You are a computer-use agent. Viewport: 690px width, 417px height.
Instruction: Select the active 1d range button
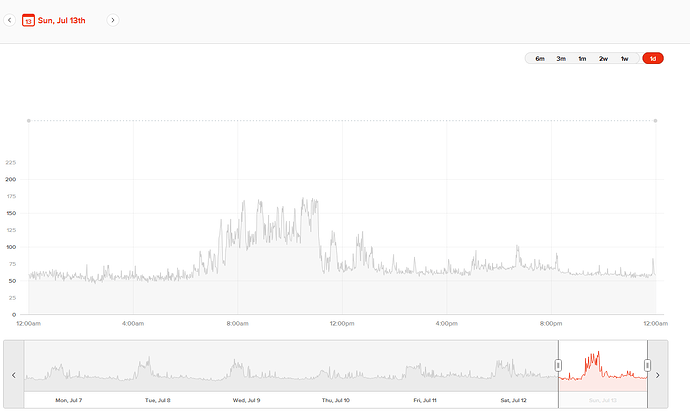point(653,59)
